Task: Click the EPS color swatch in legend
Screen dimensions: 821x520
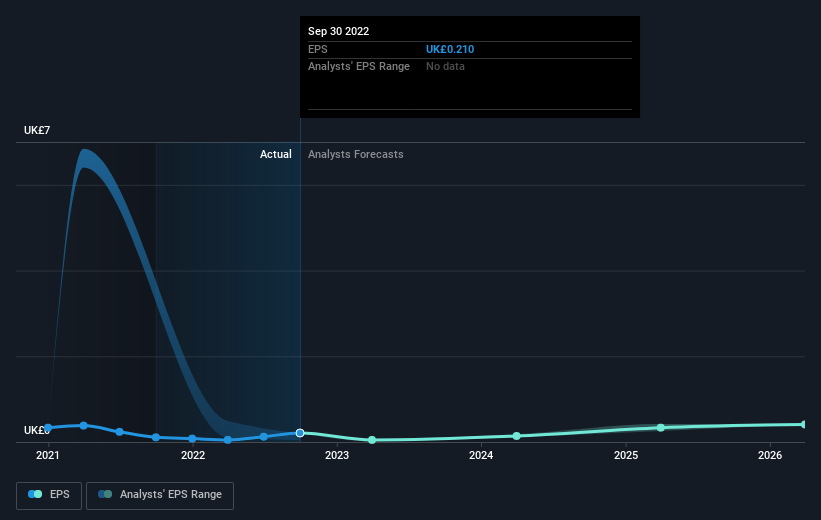Action: click(x=35, y=494)
